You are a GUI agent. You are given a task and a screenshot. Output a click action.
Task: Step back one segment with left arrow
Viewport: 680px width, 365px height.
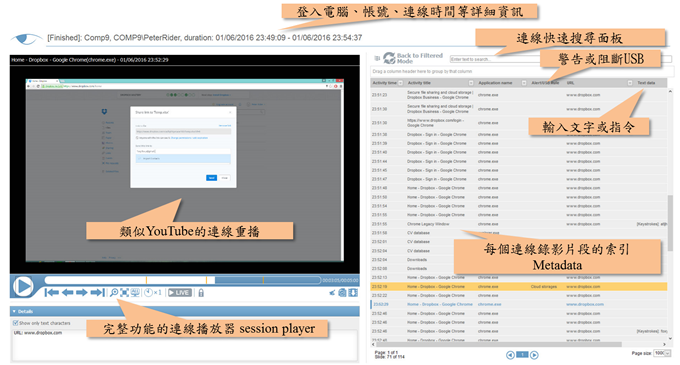click(x=67, y=293)
